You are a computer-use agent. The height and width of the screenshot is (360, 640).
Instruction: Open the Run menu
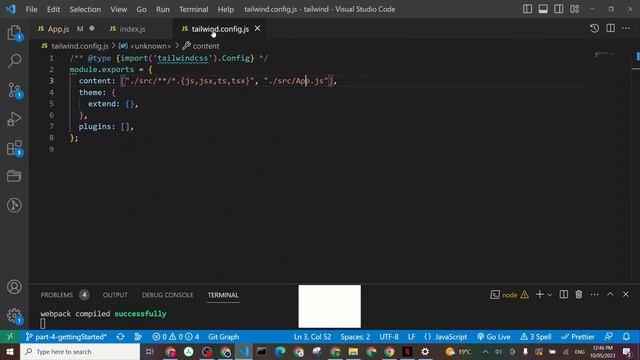point(162,9)
